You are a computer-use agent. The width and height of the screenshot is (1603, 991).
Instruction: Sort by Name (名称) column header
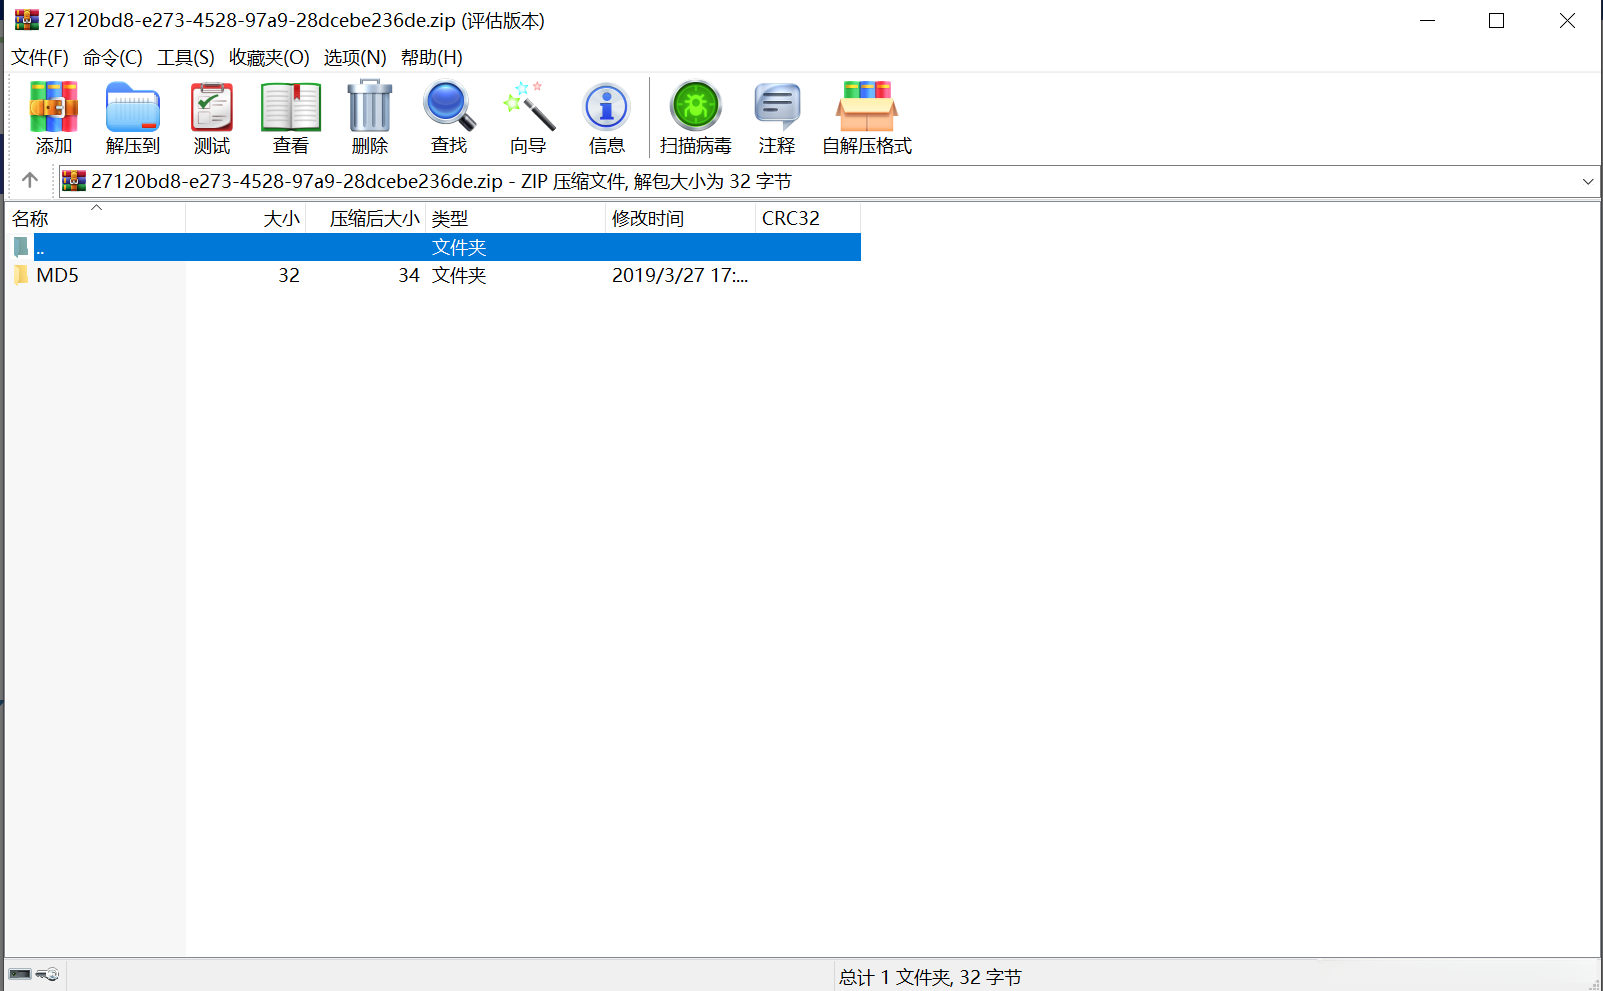(95, 218)
